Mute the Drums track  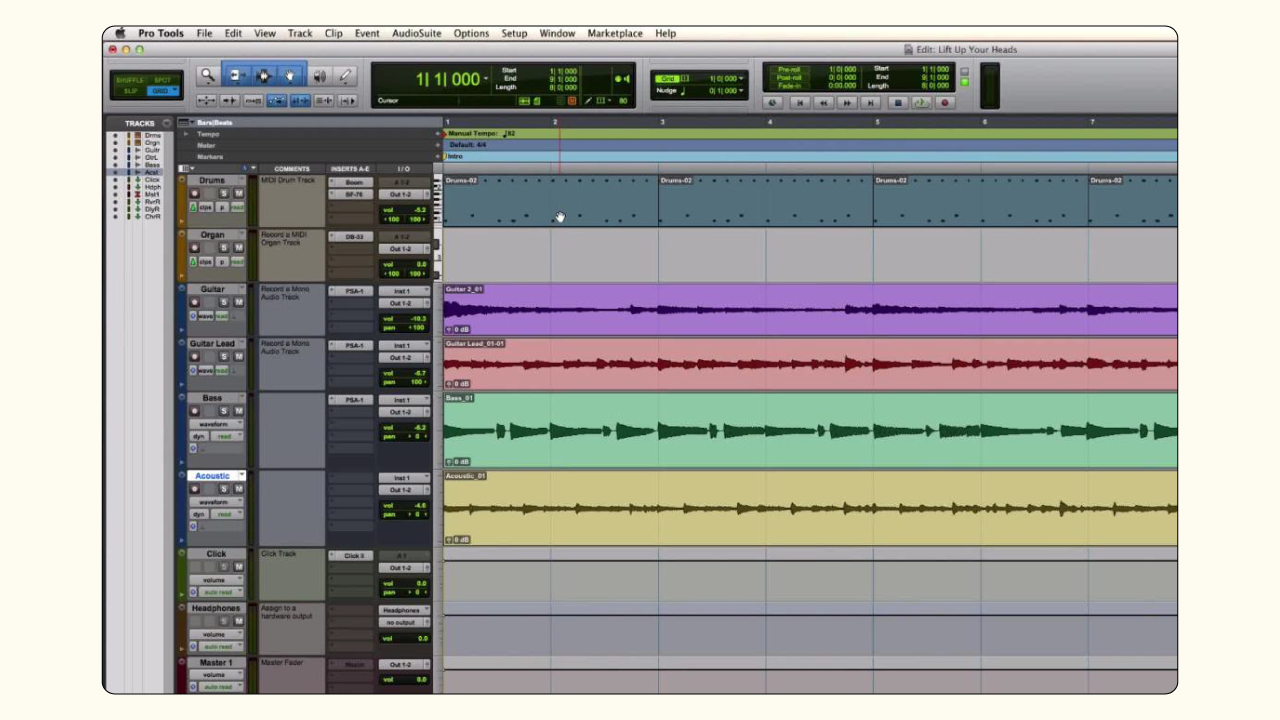click(x=239, y=193)
